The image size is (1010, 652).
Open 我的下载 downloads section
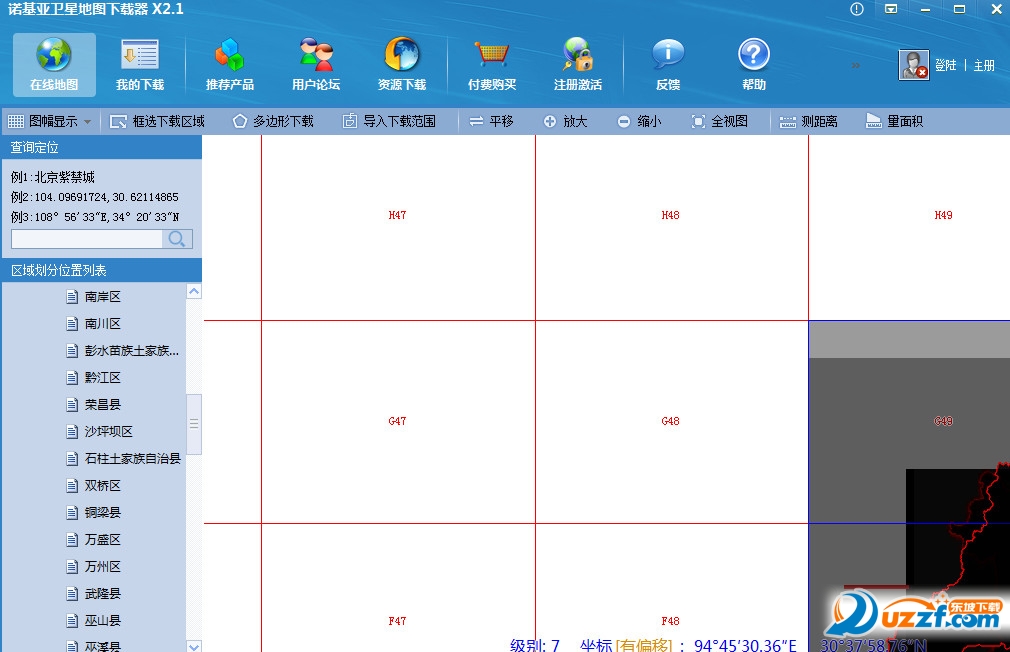(x=140, y=64)
